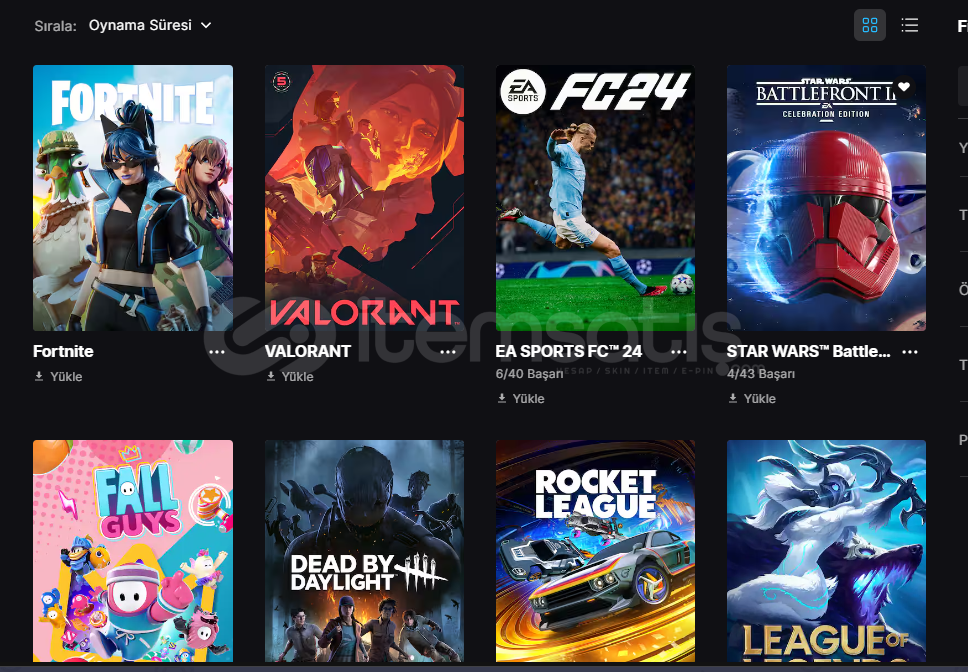Switch to list view layout
The width and height of the screenshot is (968, 672).
pyautogui.click(x=909, y=25)
